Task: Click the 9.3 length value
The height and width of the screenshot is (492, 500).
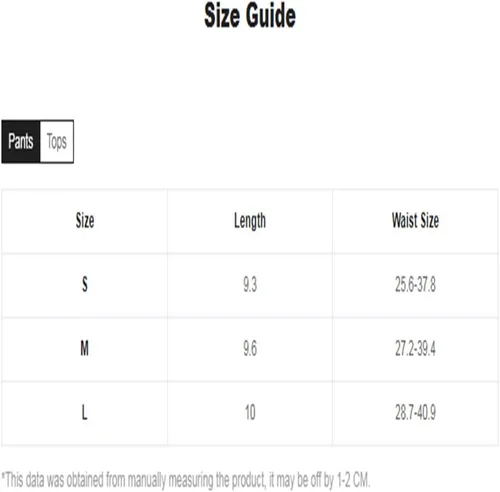Action: coord(250,285)
